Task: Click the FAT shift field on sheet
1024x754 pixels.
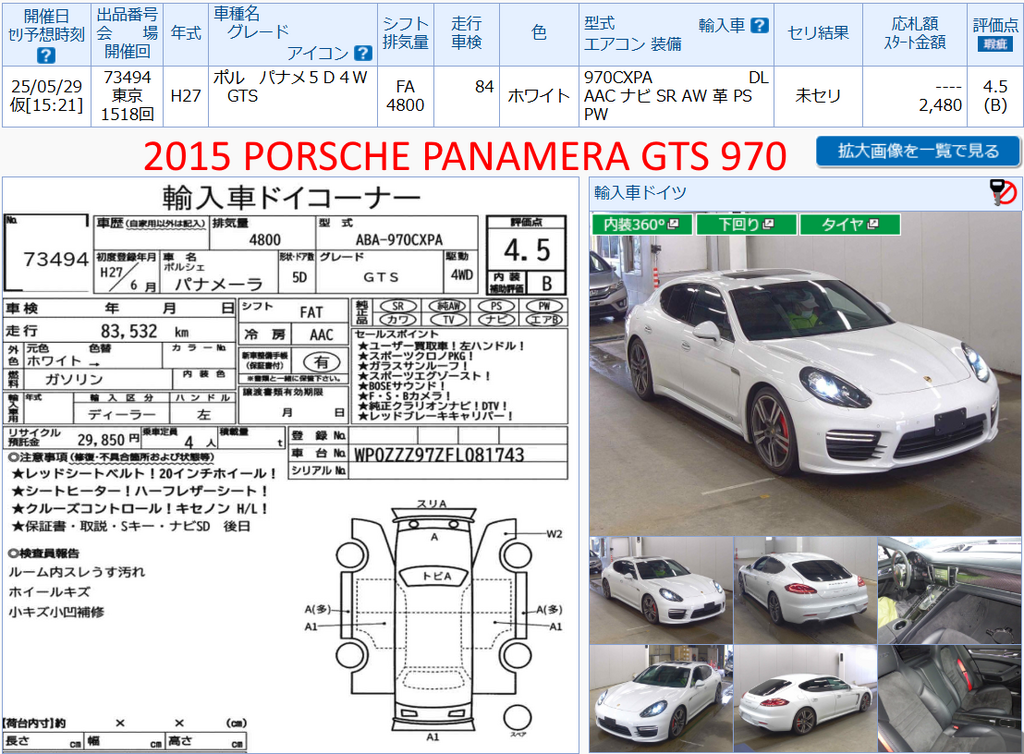Action: click(312, 312)
